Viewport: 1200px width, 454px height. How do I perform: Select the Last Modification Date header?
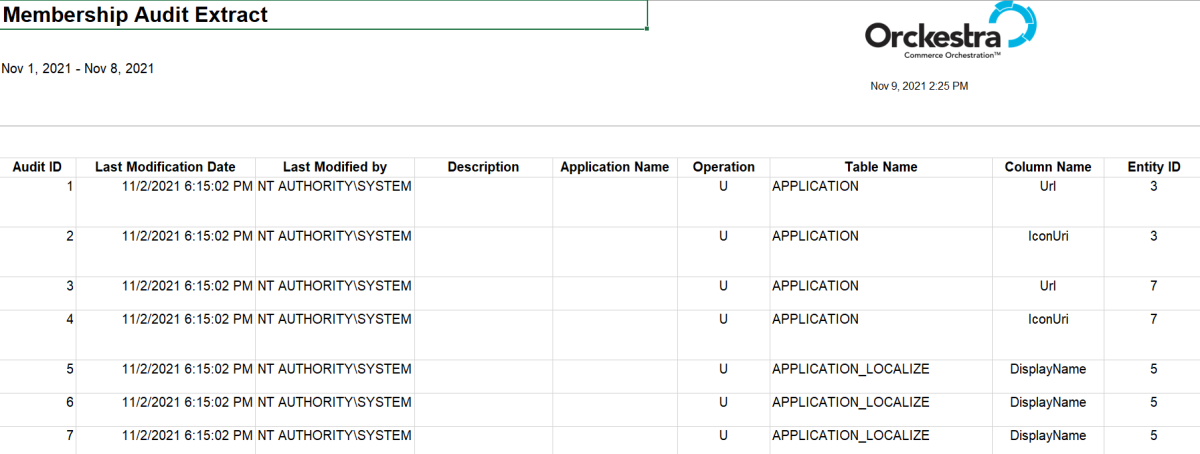pyautogui.click(x=165, y=167)
